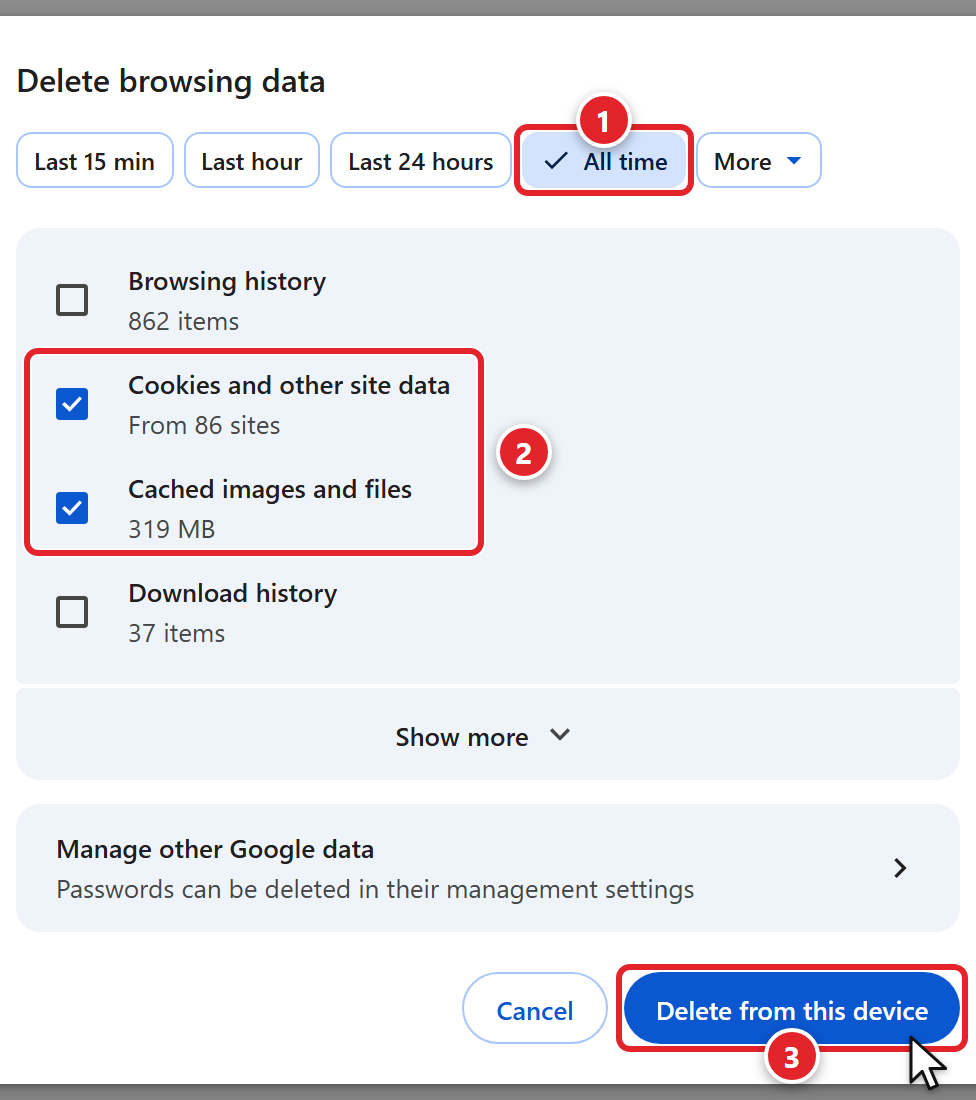Select the Last 24 hours time range
976x1100 pixels.
[420, 161]
